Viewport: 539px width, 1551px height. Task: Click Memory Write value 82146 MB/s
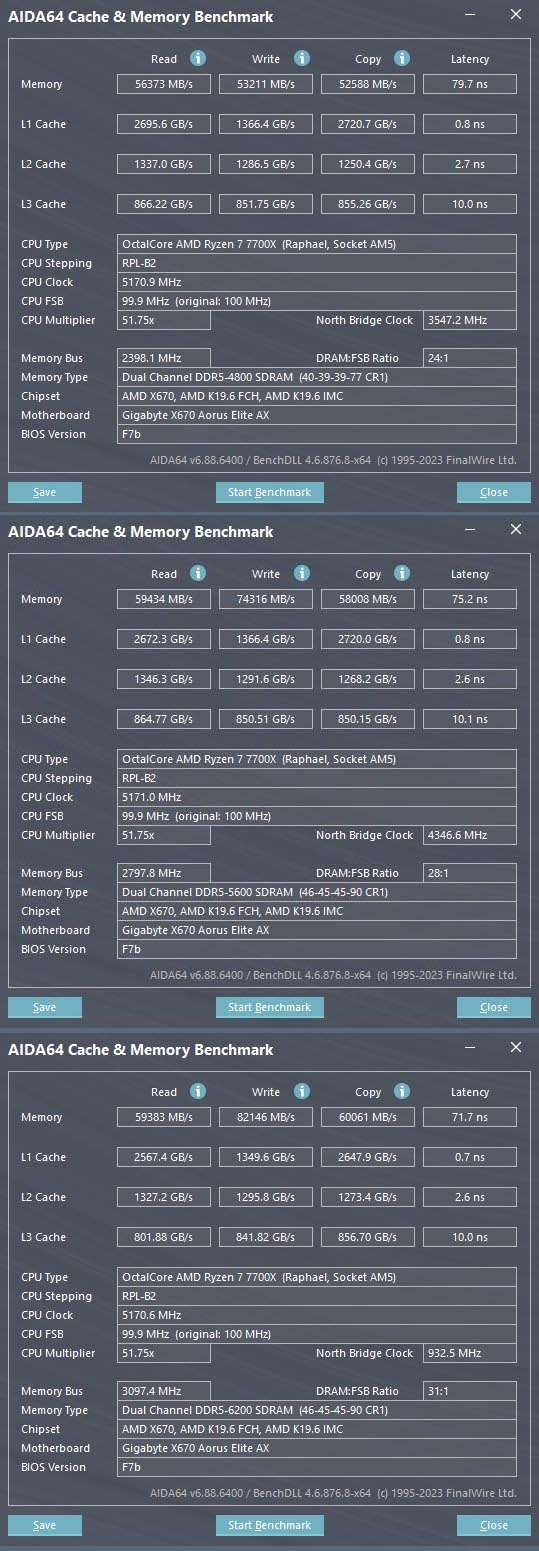[266, 1117]
